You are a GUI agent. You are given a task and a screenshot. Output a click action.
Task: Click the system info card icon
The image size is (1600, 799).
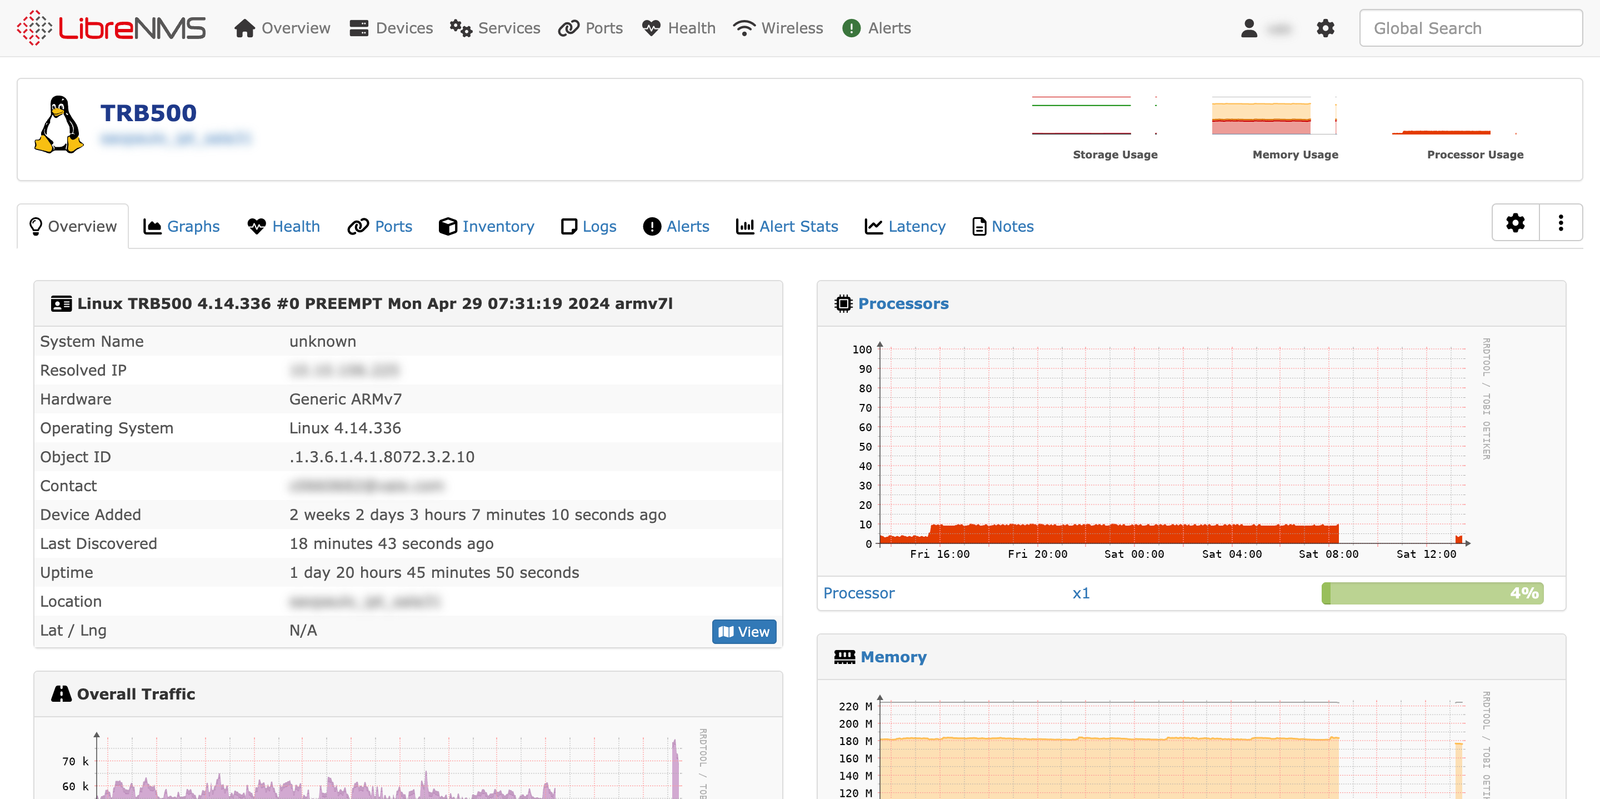click(x=61, y=304)
